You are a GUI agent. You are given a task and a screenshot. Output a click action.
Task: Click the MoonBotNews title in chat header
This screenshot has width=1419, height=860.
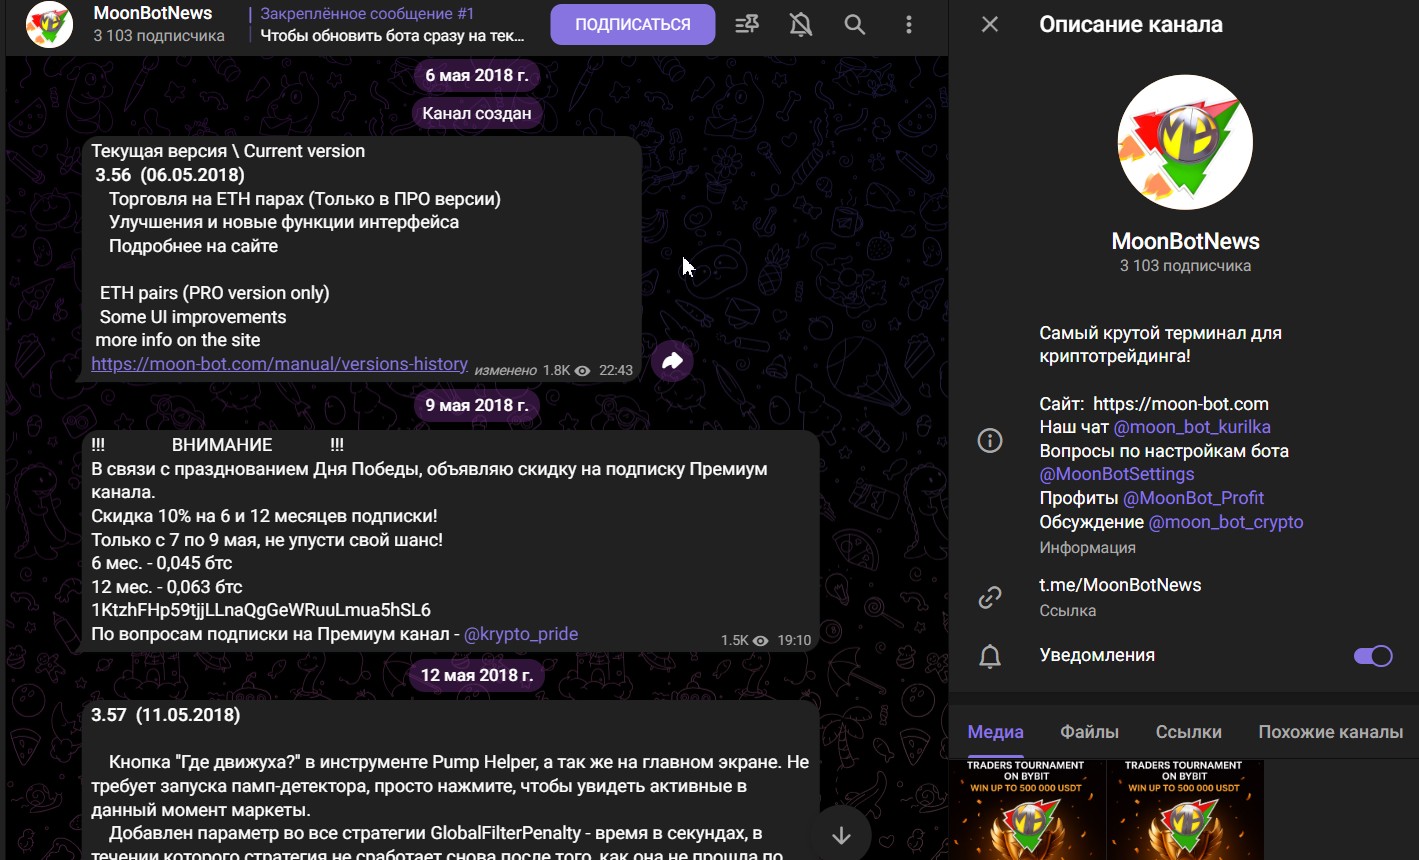click(x=153, y=14)
